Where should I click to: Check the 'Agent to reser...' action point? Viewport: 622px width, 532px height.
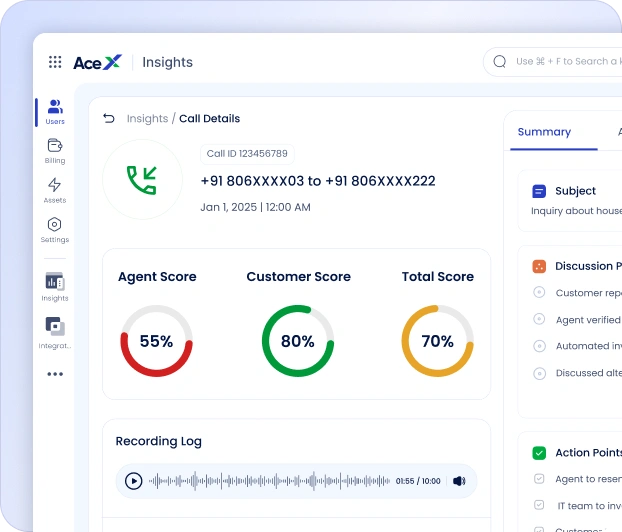[539, 479]
